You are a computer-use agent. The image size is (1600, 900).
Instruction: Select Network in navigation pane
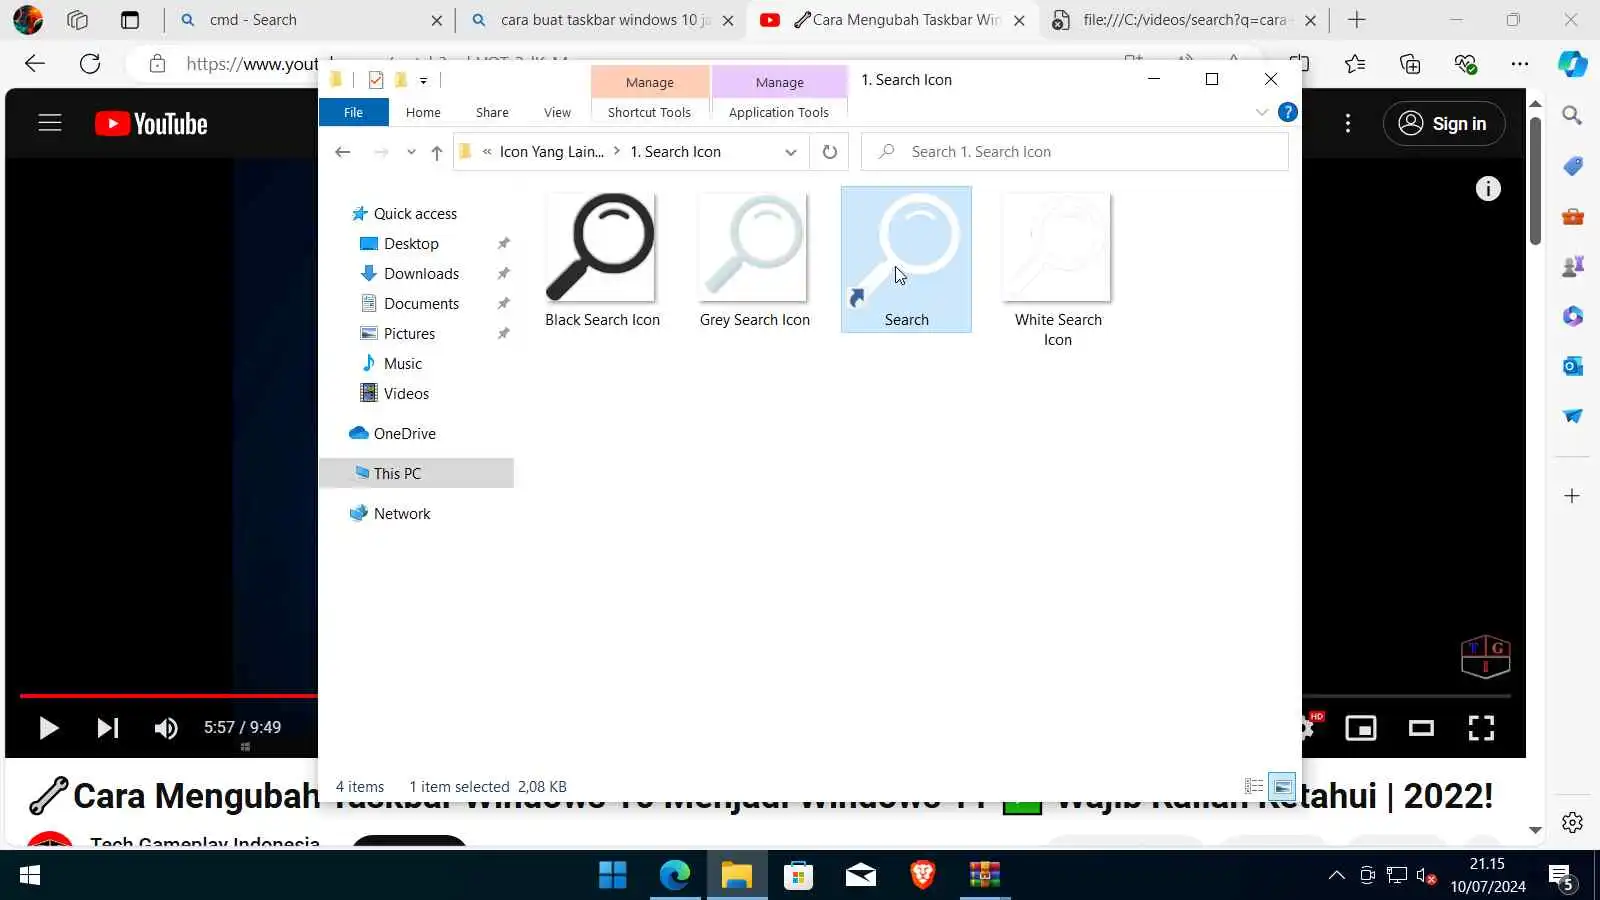pos(402,514)
